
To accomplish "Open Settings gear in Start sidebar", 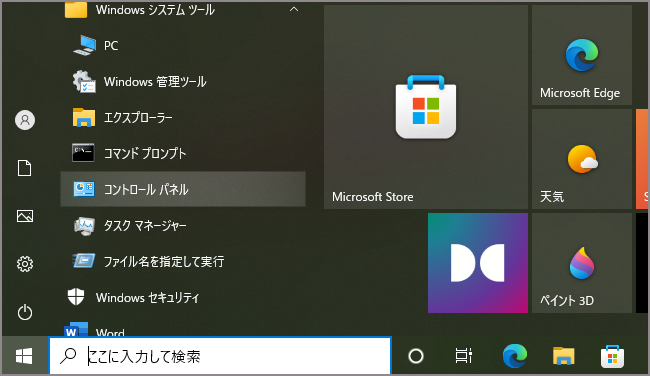I will 25,264.
